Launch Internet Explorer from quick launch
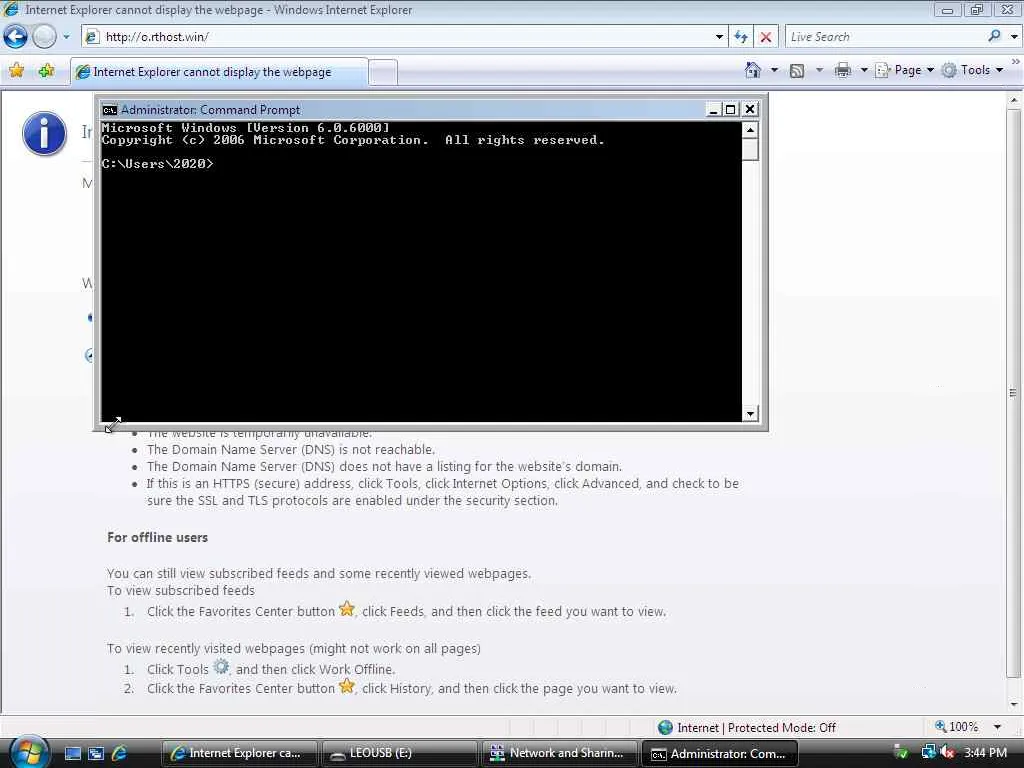Viewport: 1024px width, 768px height. 119,753
